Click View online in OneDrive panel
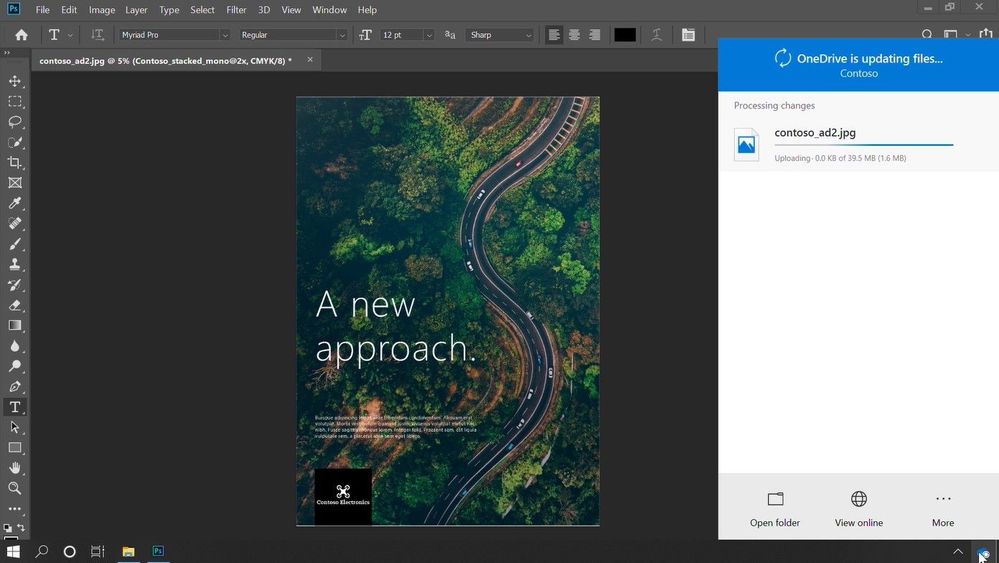Image resolution: width=999 pixels, height=563 pixels. (859, 510)
